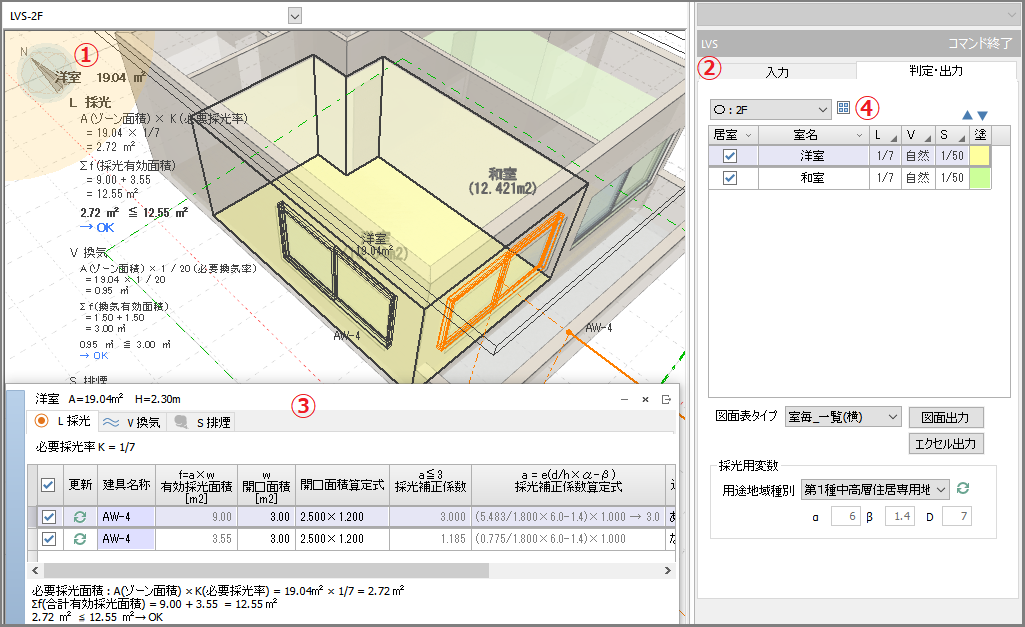Click the refresh icon in the first AW-4 row
The width and height of the screenshot is (1025, 627).
coord(81,517)
